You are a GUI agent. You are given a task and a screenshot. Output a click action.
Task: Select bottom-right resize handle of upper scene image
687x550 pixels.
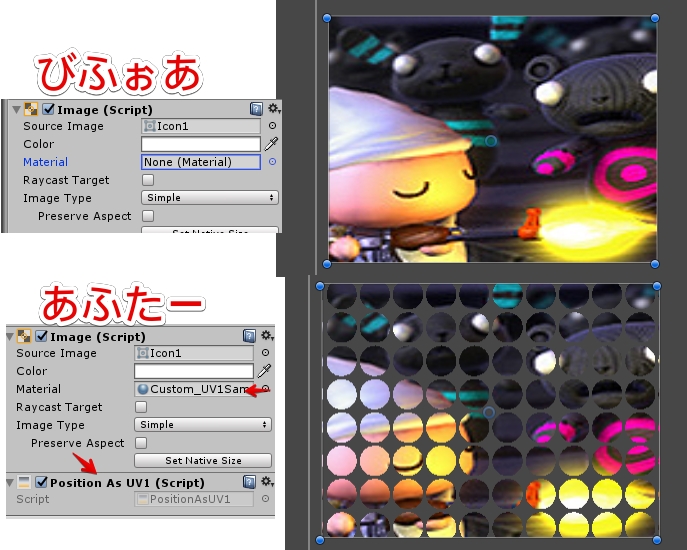coord(655,264)
